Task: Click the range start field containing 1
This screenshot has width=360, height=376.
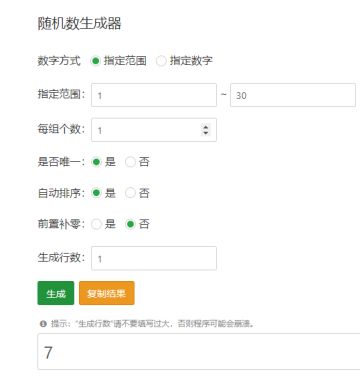Action: (x=154, y=95)
